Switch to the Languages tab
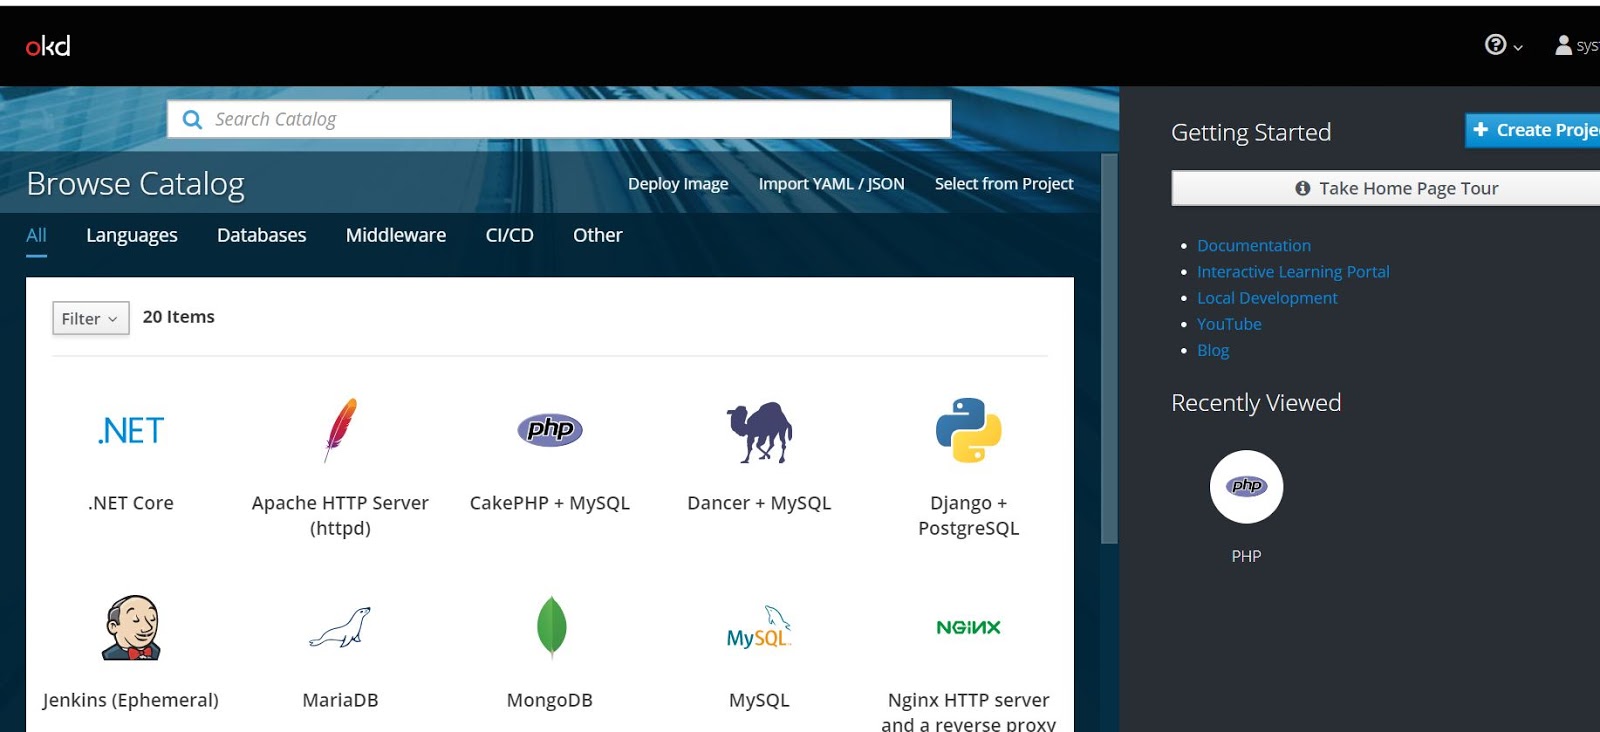 tap(132, 235)
